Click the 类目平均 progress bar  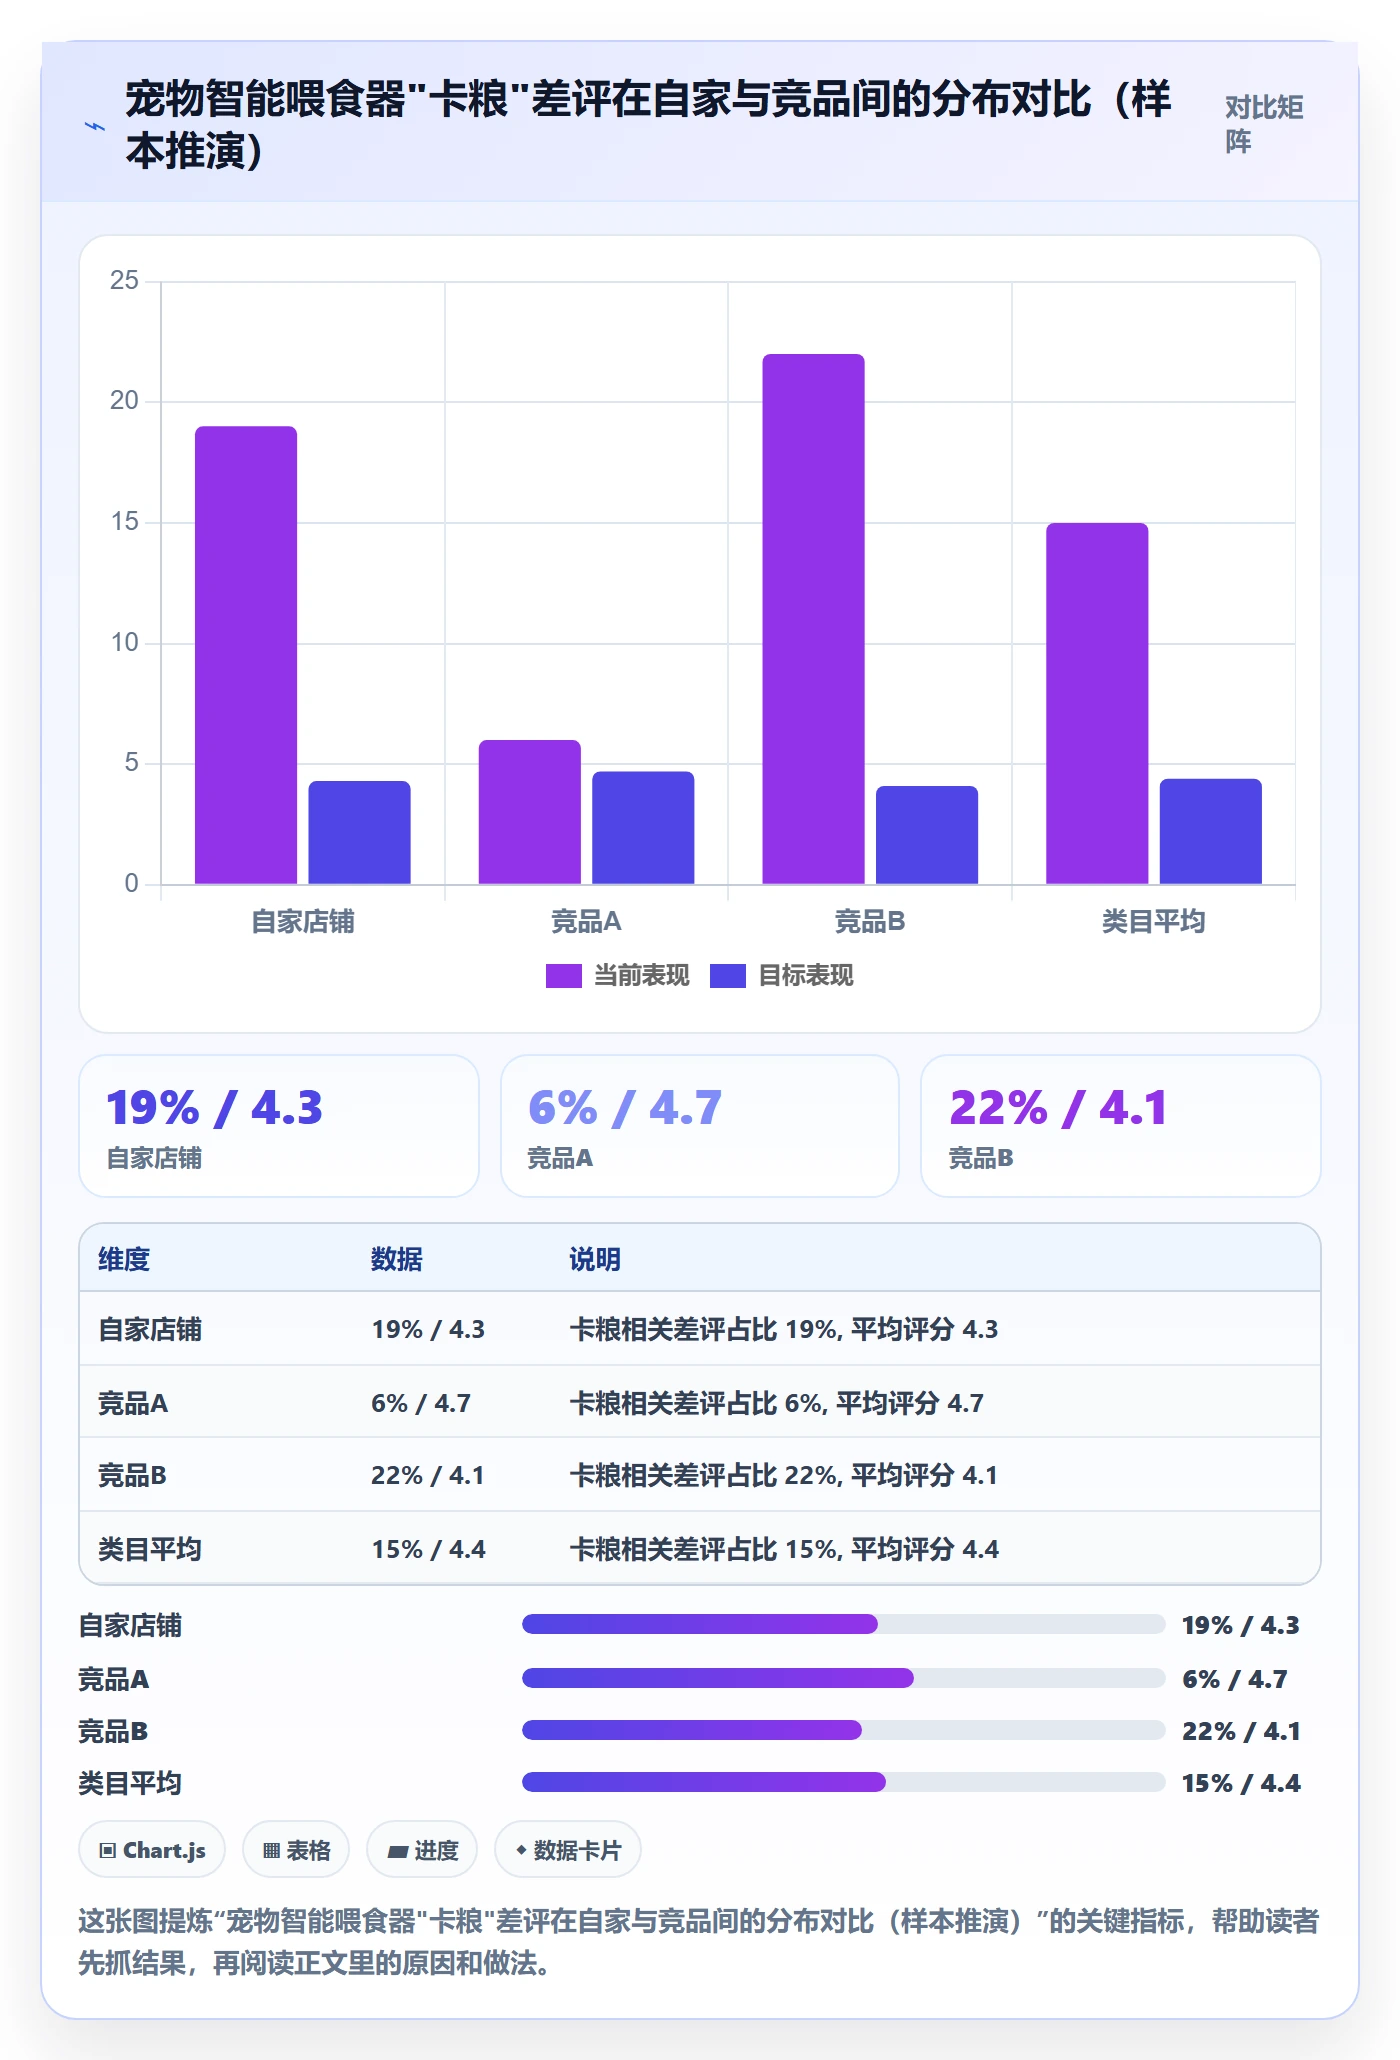[x=844, y=1782]
